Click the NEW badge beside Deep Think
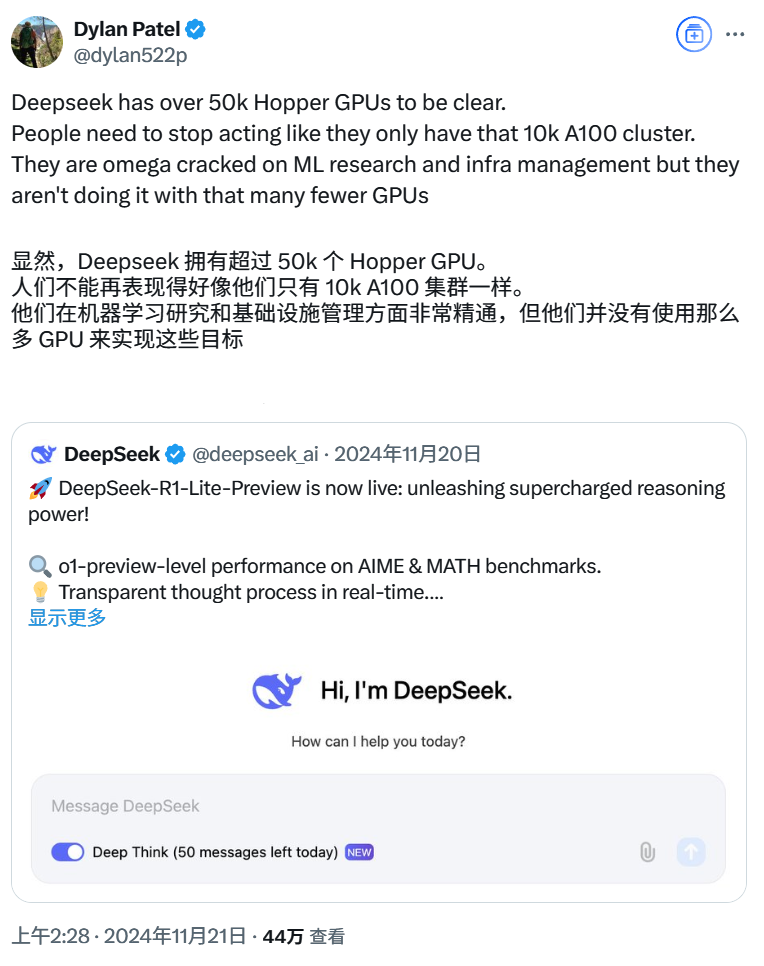The height and width of the screenshot is (966, 764). coord(359,852)
